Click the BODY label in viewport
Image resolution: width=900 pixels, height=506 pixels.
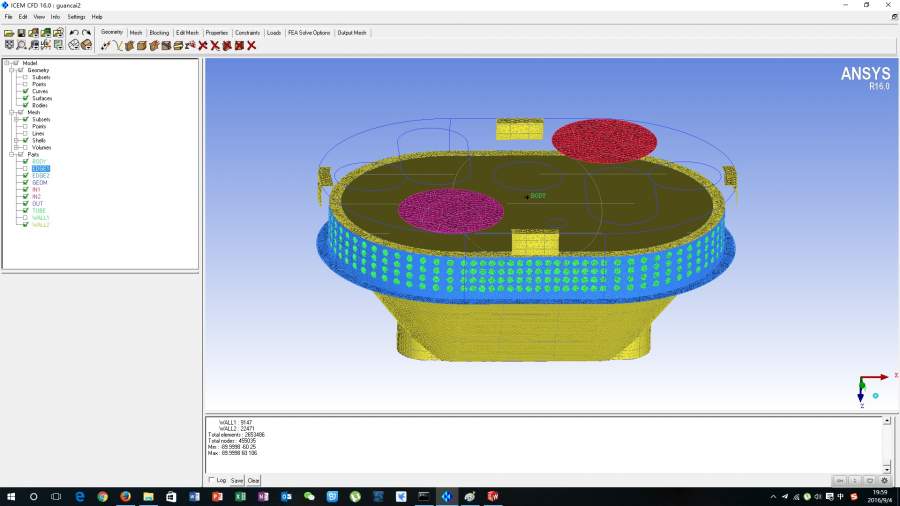(538, 196)
